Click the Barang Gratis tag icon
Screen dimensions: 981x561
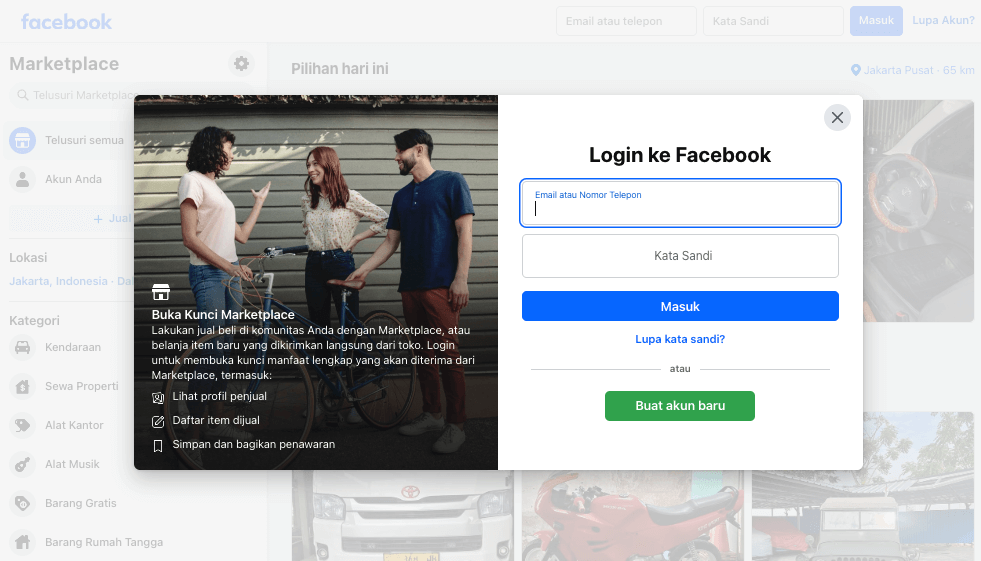tap(23, 503)
